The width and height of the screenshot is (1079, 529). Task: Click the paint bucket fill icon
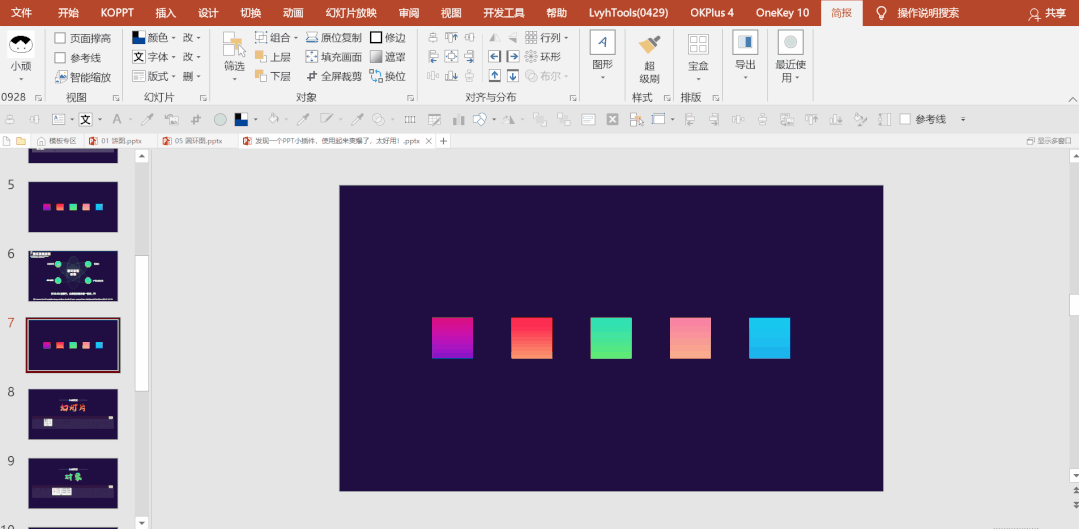click(273, 119)
